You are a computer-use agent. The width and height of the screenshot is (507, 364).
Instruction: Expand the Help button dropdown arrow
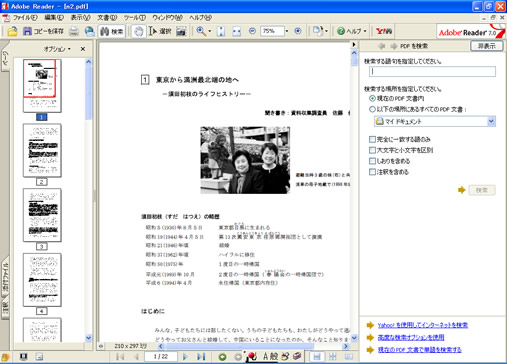(365, 31)
